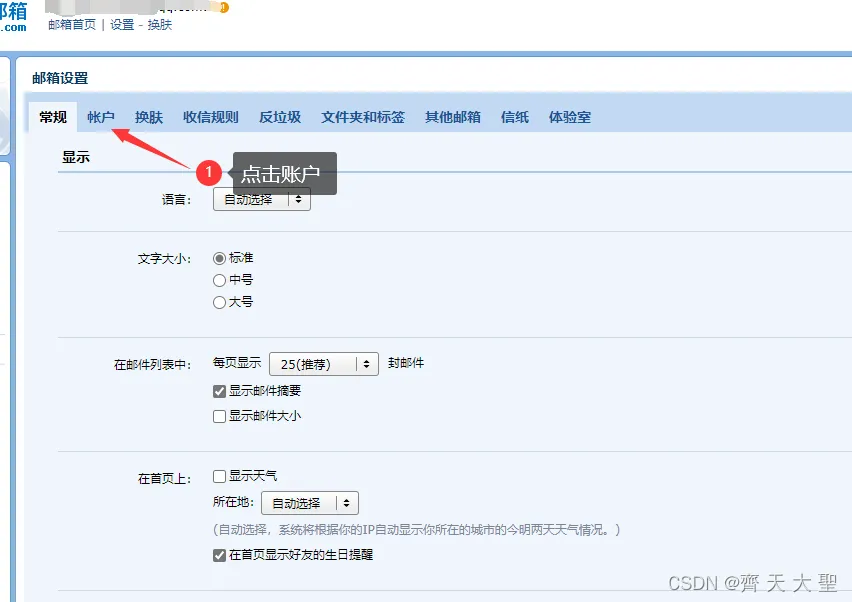Open the 帐户 settings tab
This screenshot has width=852, height=602.
(101, 117)
